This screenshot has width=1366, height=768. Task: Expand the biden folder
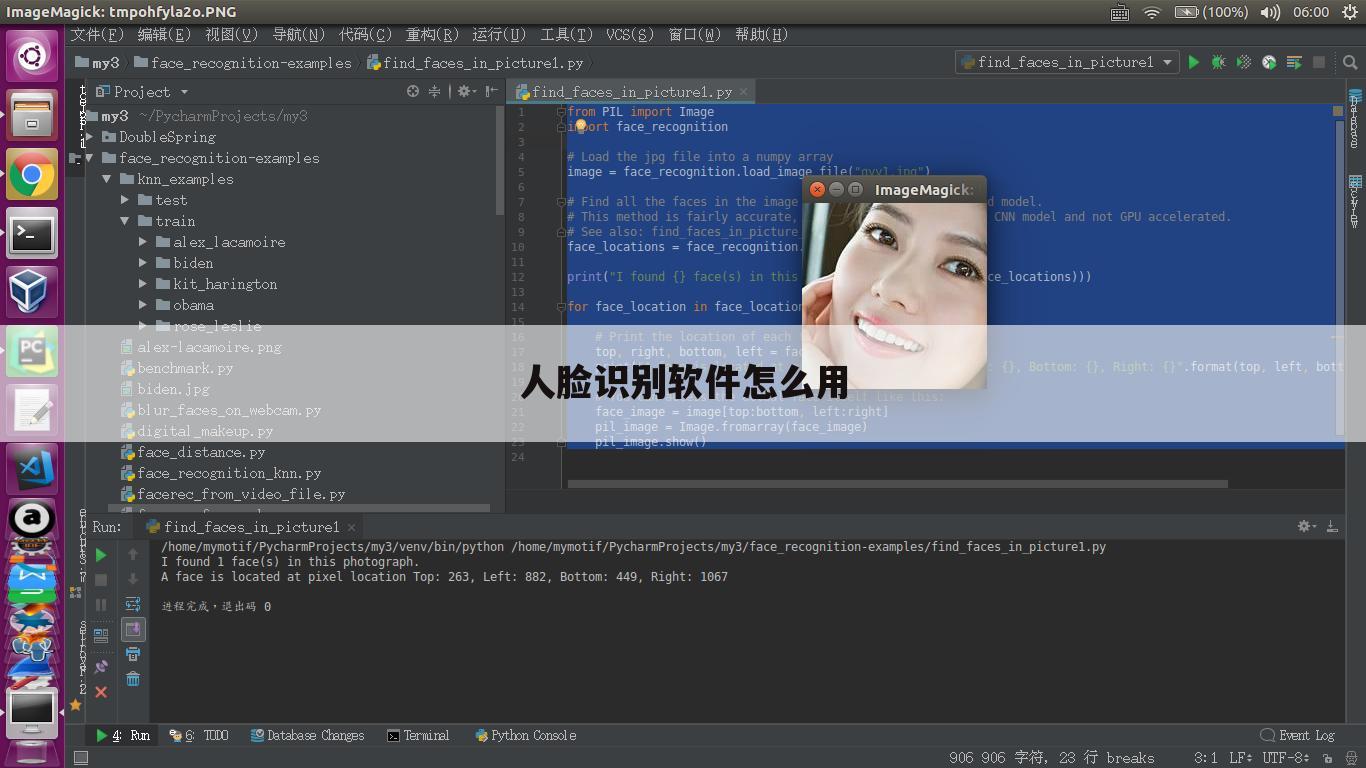(x=143, y=263)
